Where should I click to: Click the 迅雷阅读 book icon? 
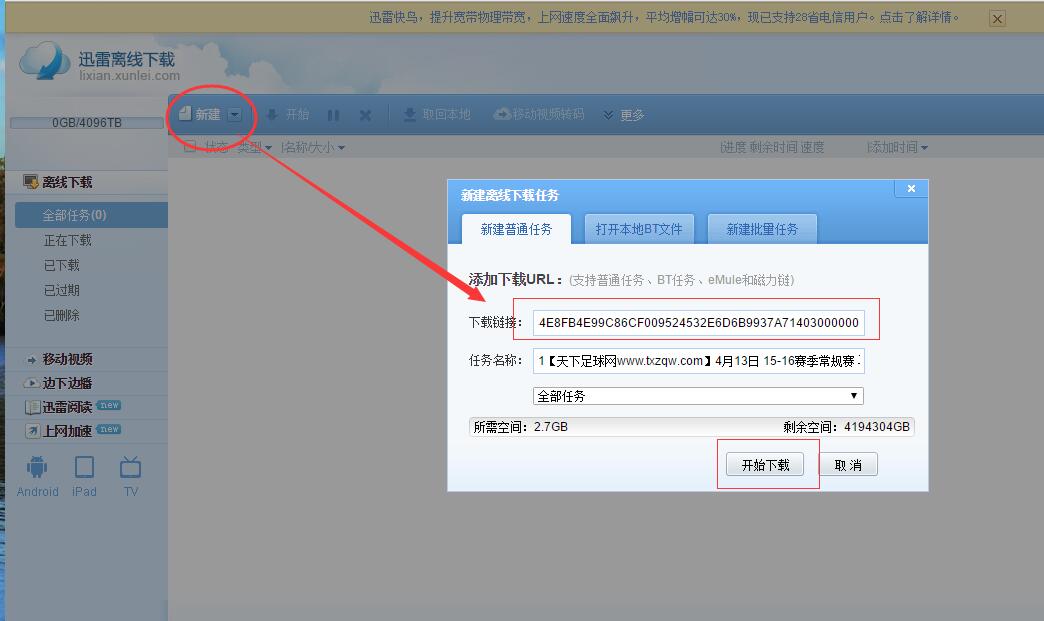pos(32,407)
